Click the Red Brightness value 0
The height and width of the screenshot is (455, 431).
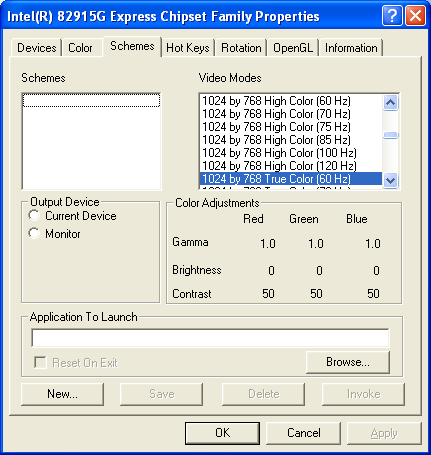click(271, 270)
